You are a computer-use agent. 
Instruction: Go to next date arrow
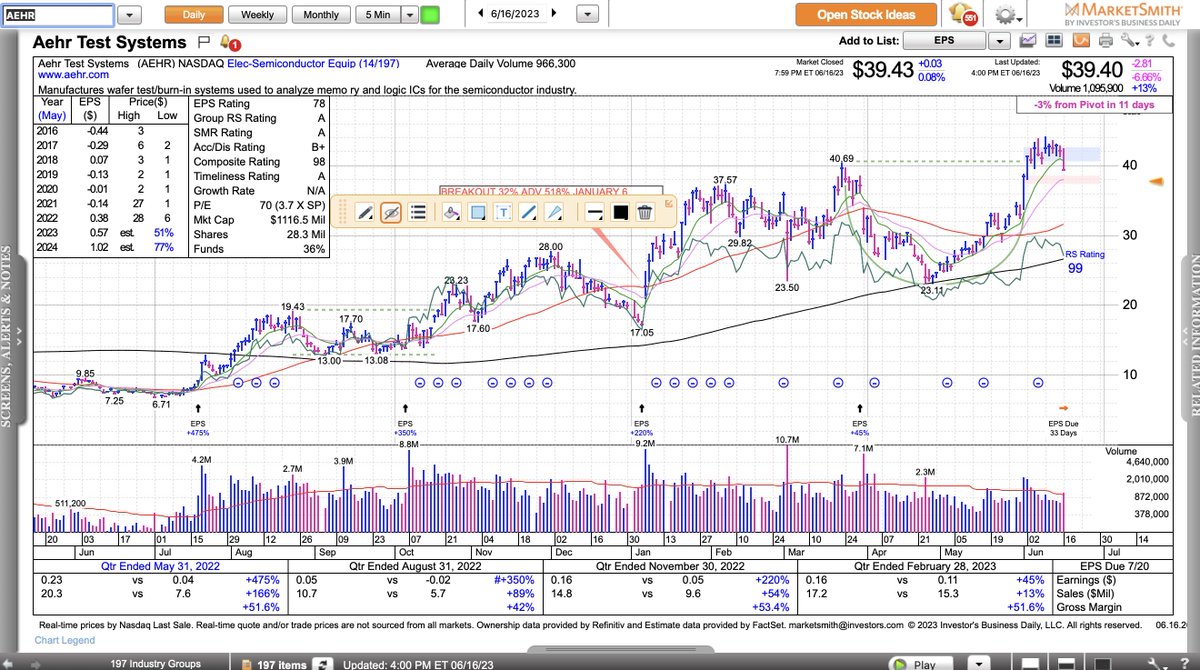tap(555, 13)
